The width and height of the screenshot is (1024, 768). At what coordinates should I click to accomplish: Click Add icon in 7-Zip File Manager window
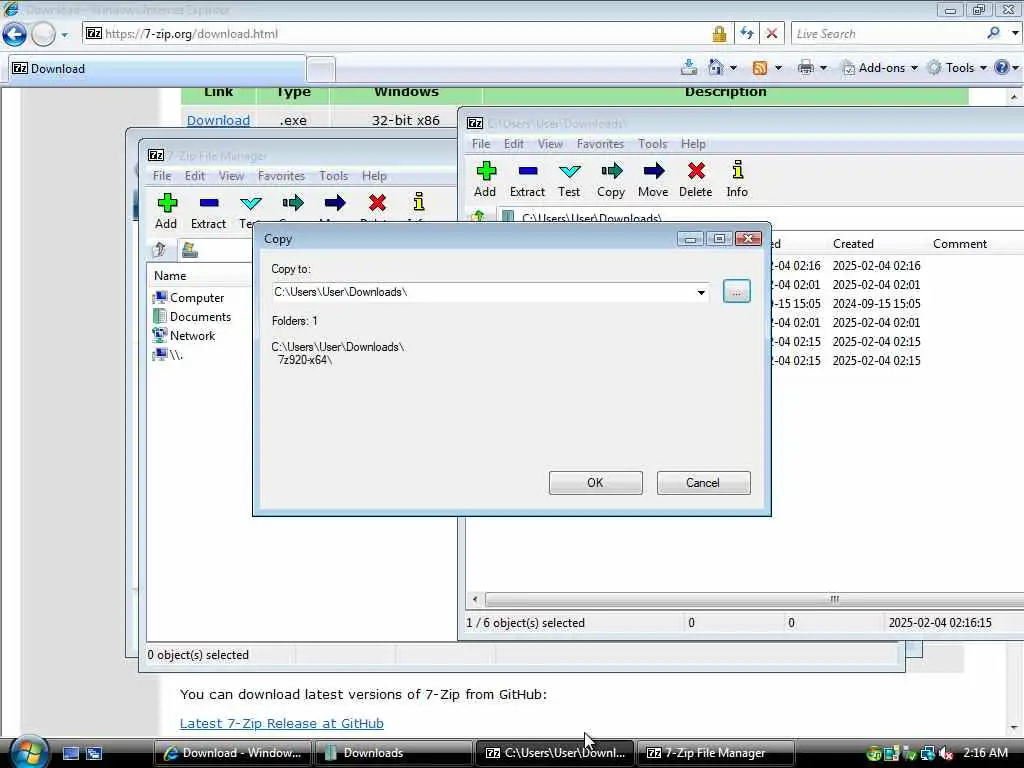click(x=167, y=203)
